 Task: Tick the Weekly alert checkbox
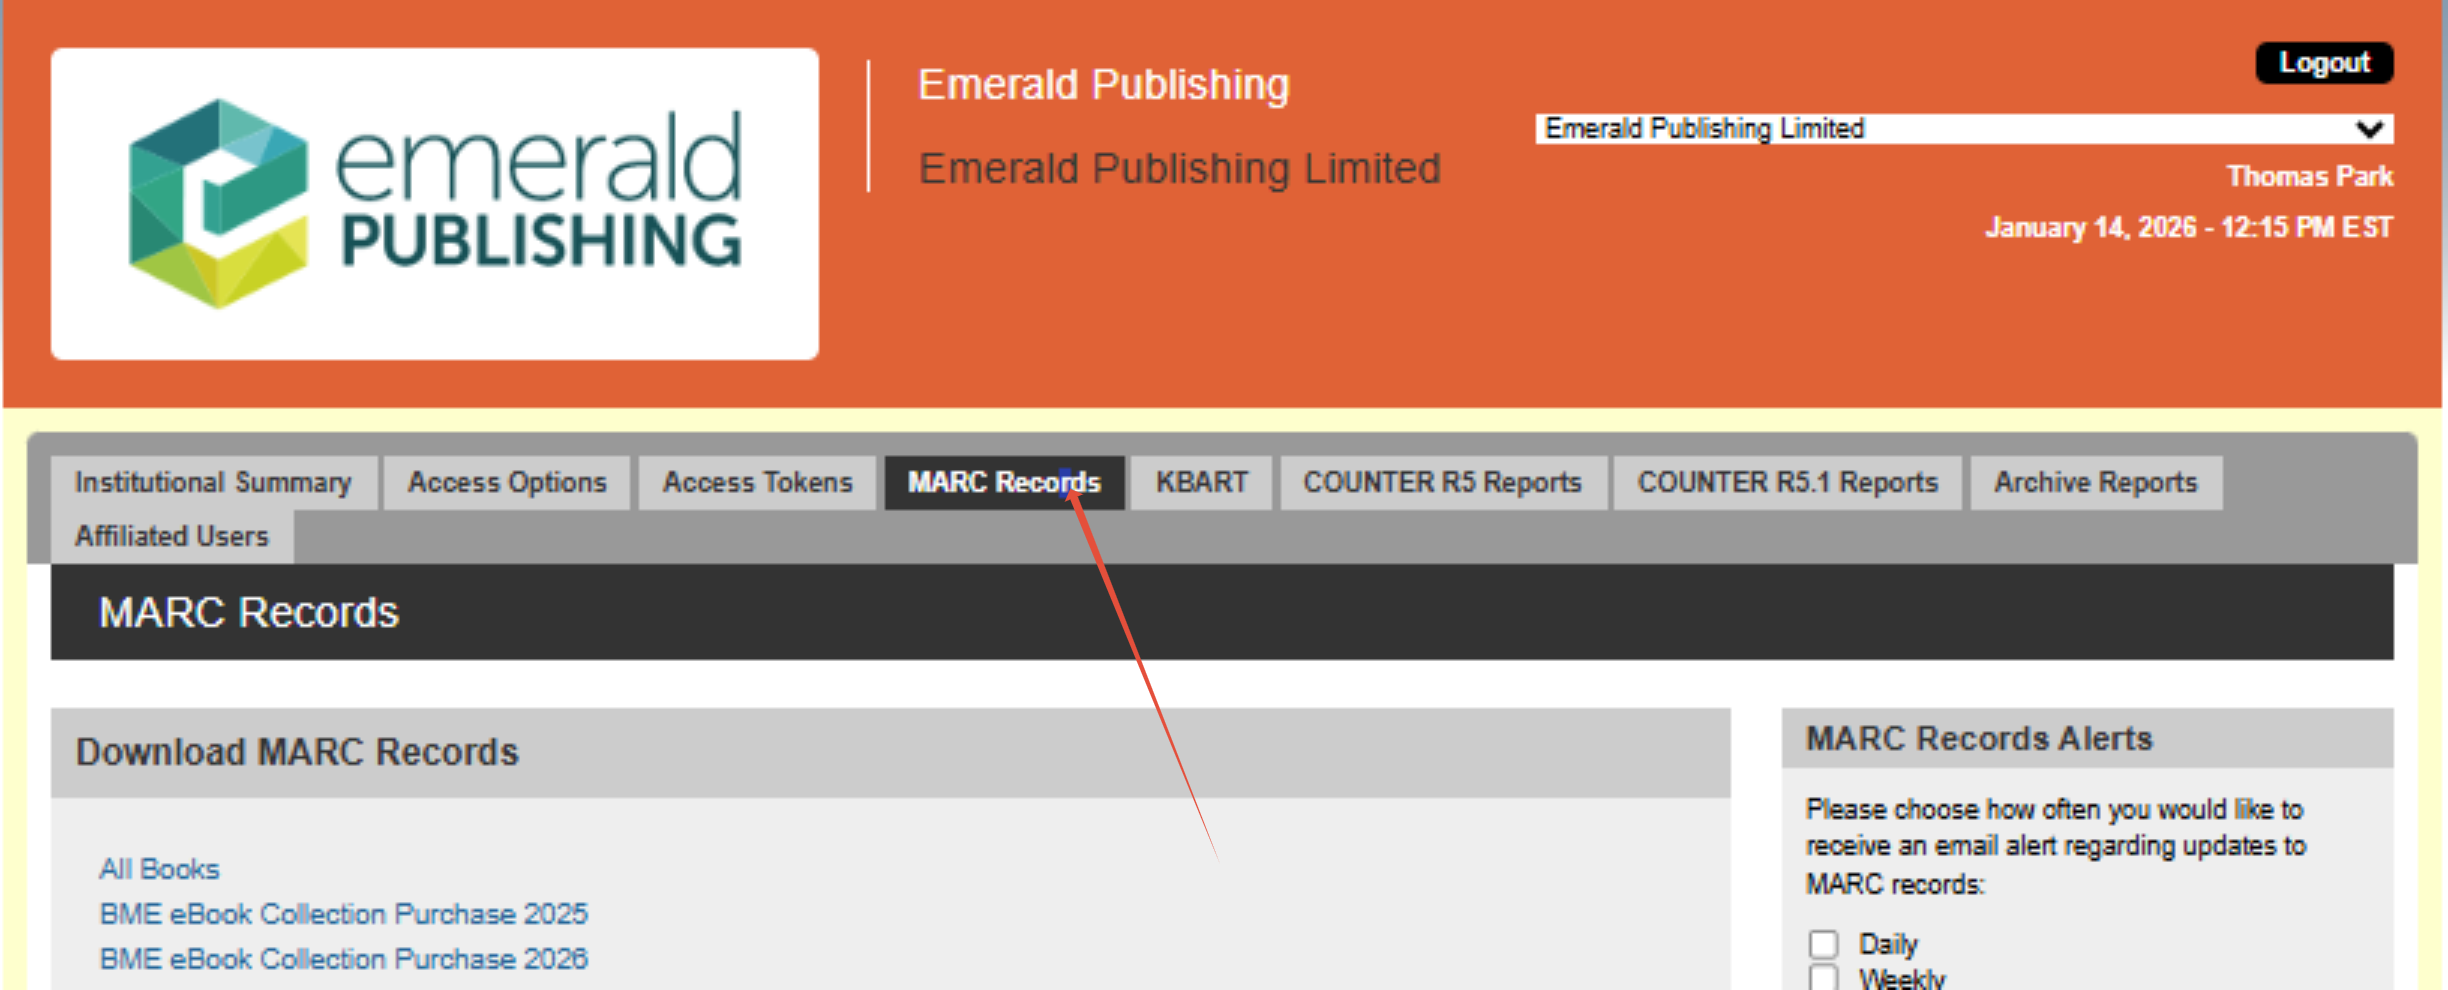pyautogui.click(x=1823, y=977)
